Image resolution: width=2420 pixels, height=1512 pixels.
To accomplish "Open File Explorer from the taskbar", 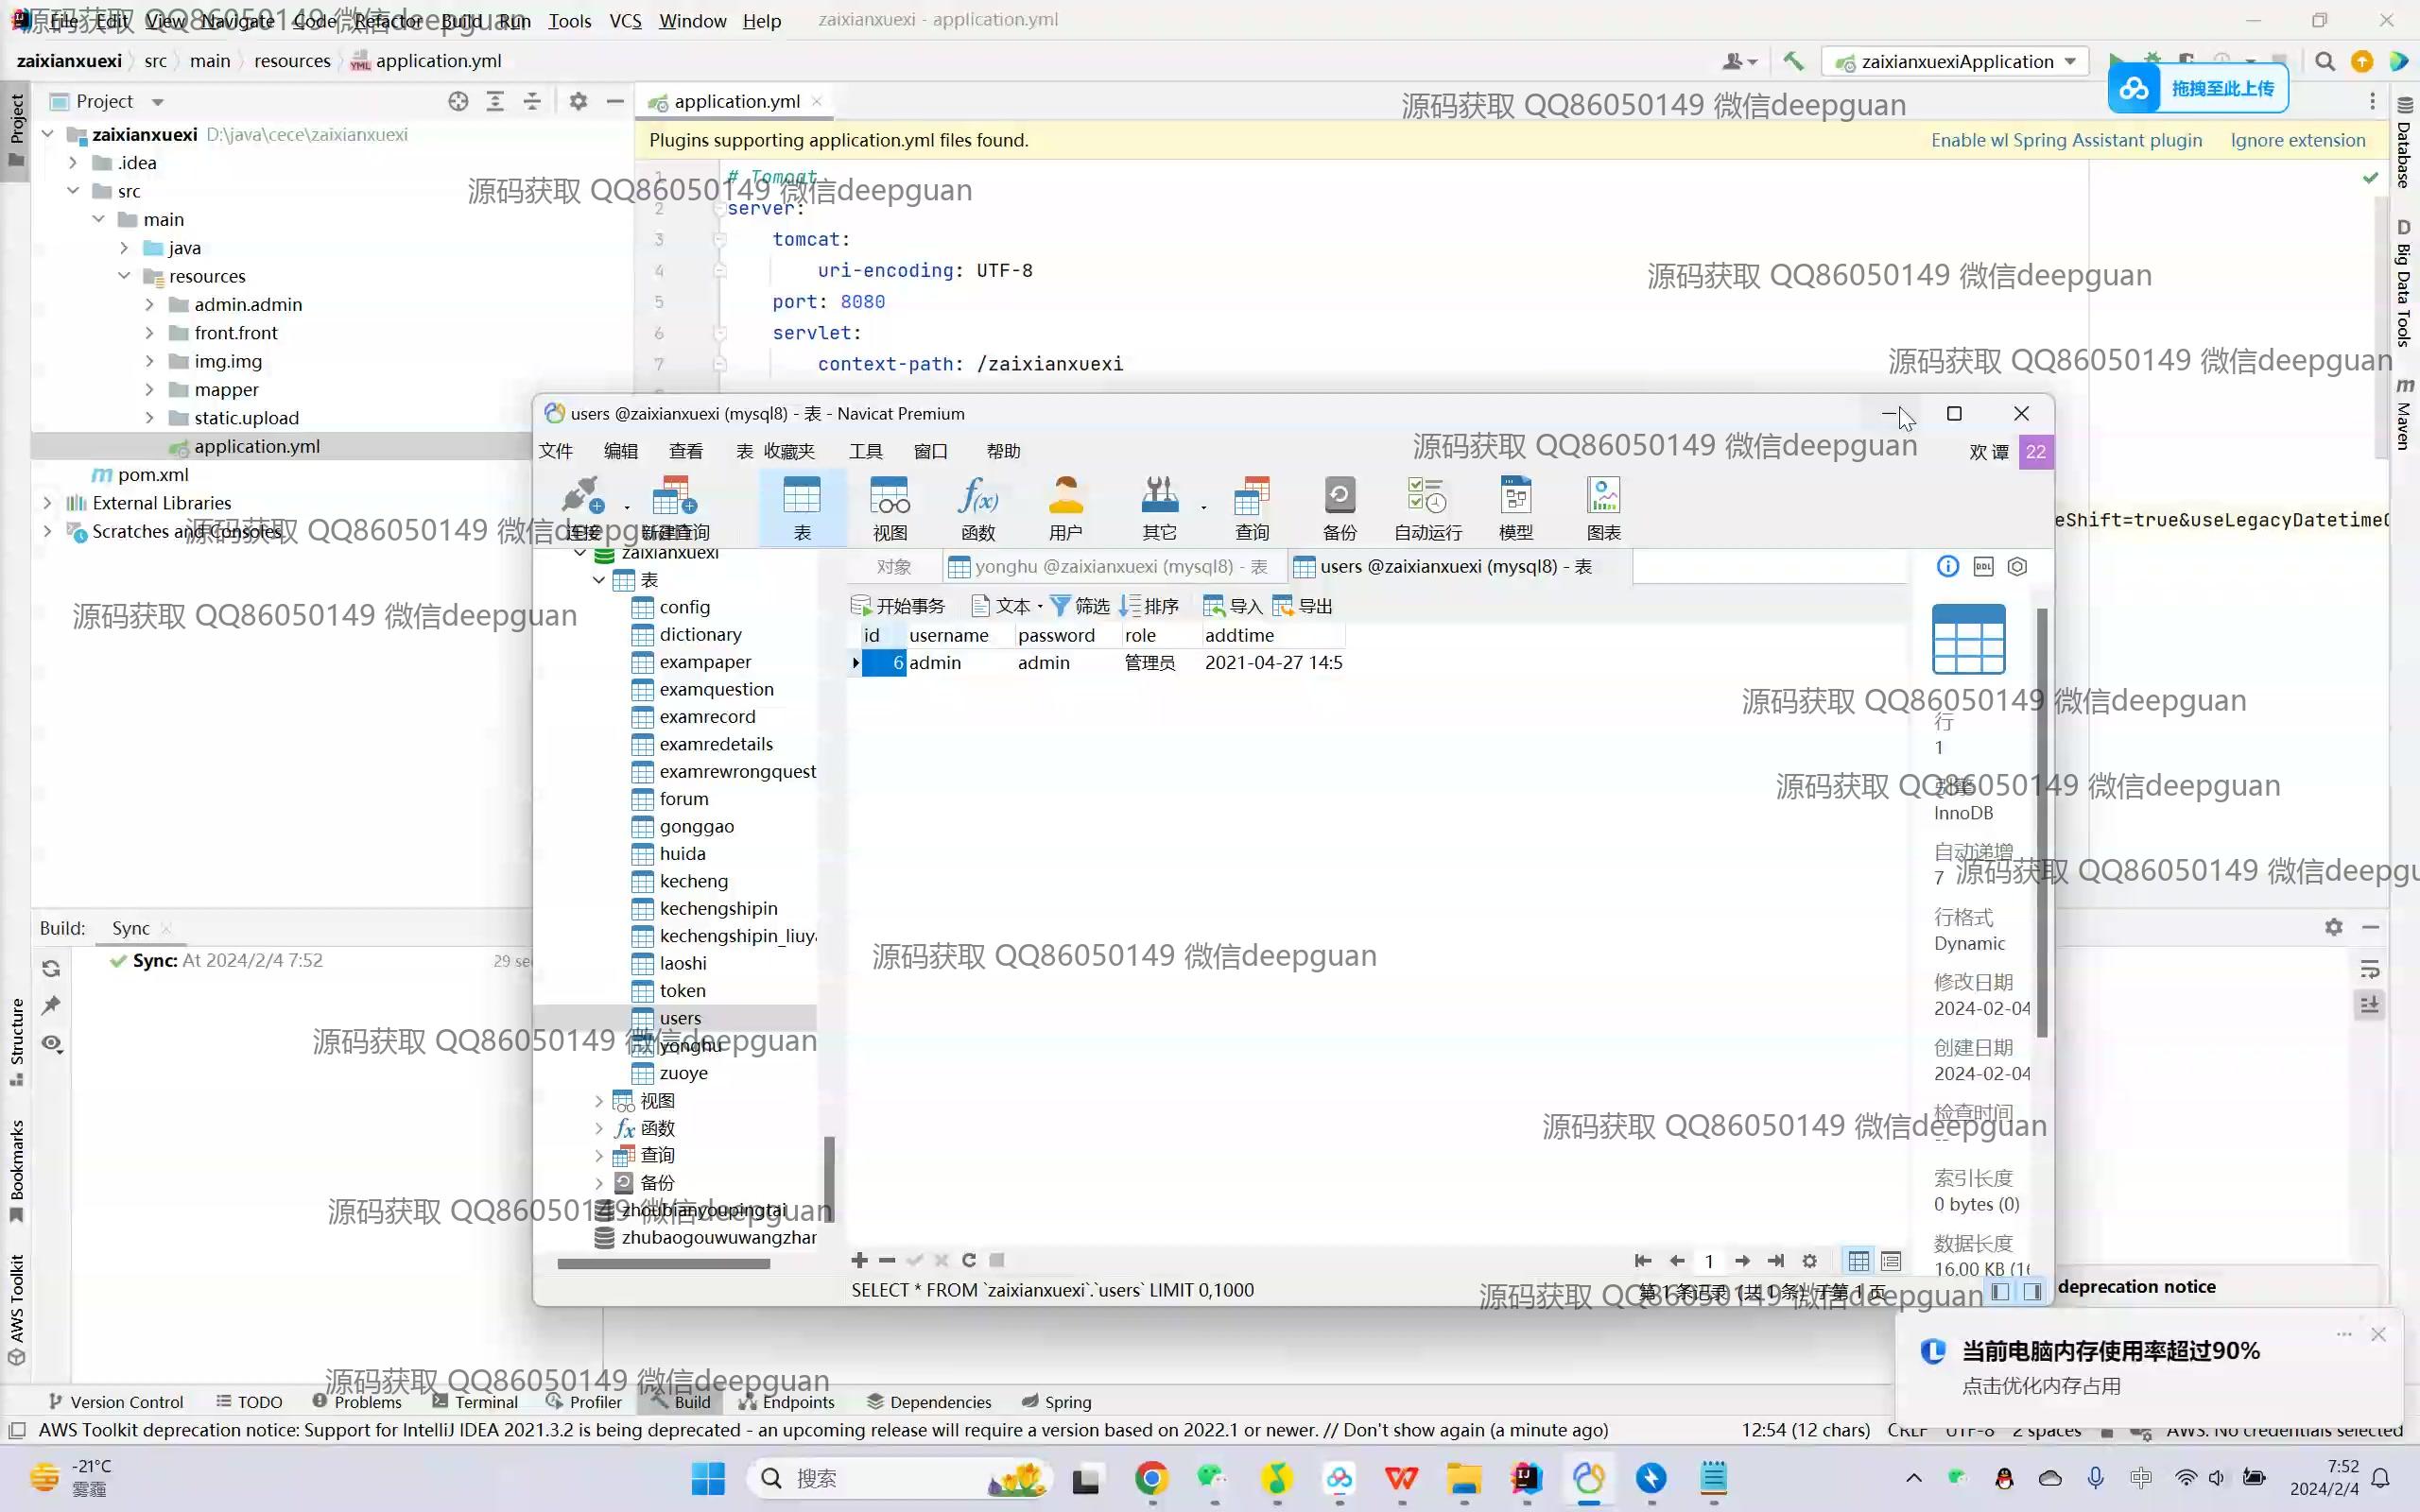I will pyautogui.click(x=1464, y=1478).
